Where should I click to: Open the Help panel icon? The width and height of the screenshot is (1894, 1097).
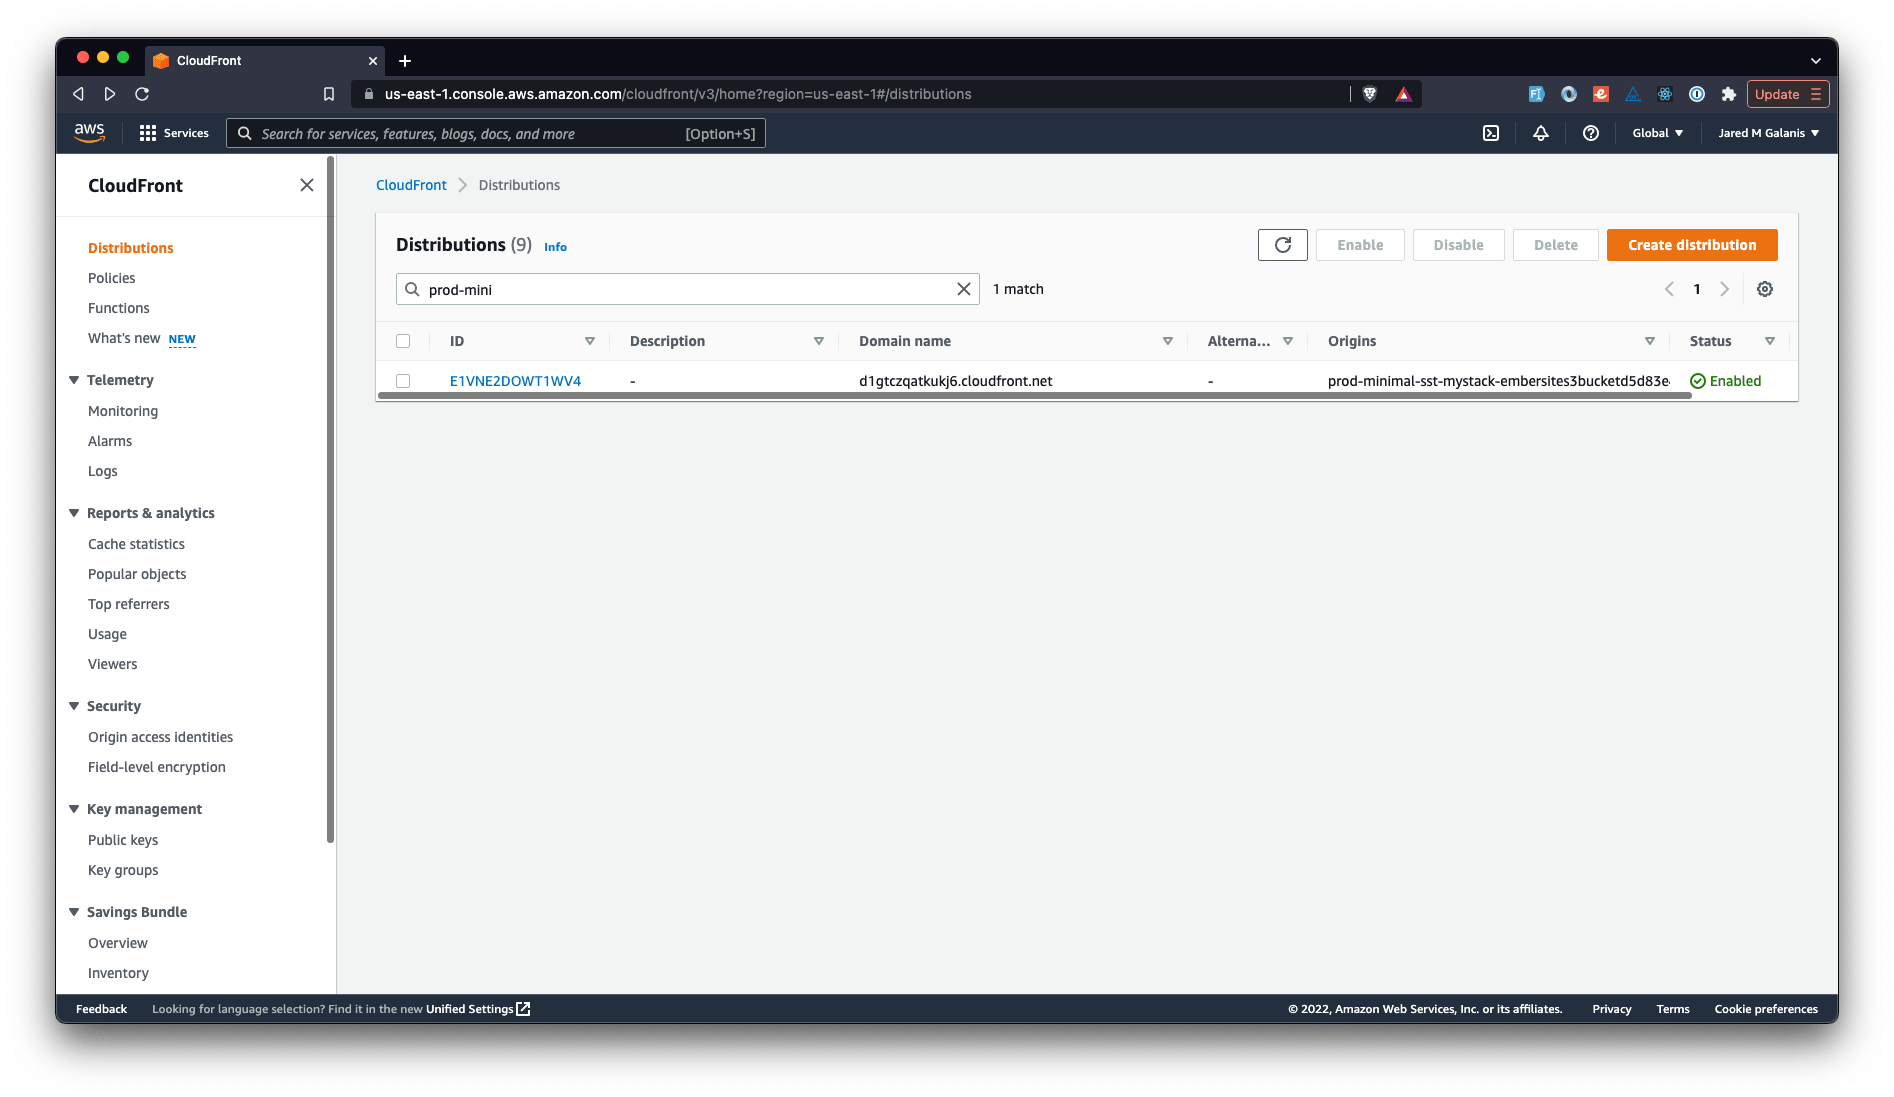[1591, 133]
